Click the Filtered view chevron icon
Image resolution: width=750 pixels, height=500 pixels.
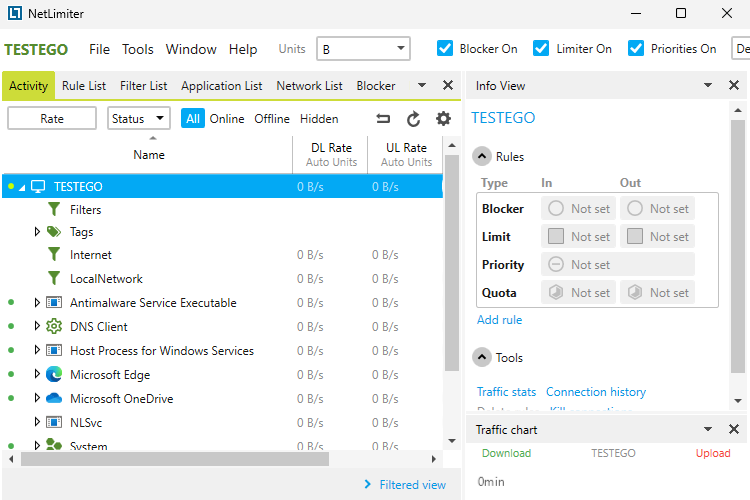tap(367, 485)
